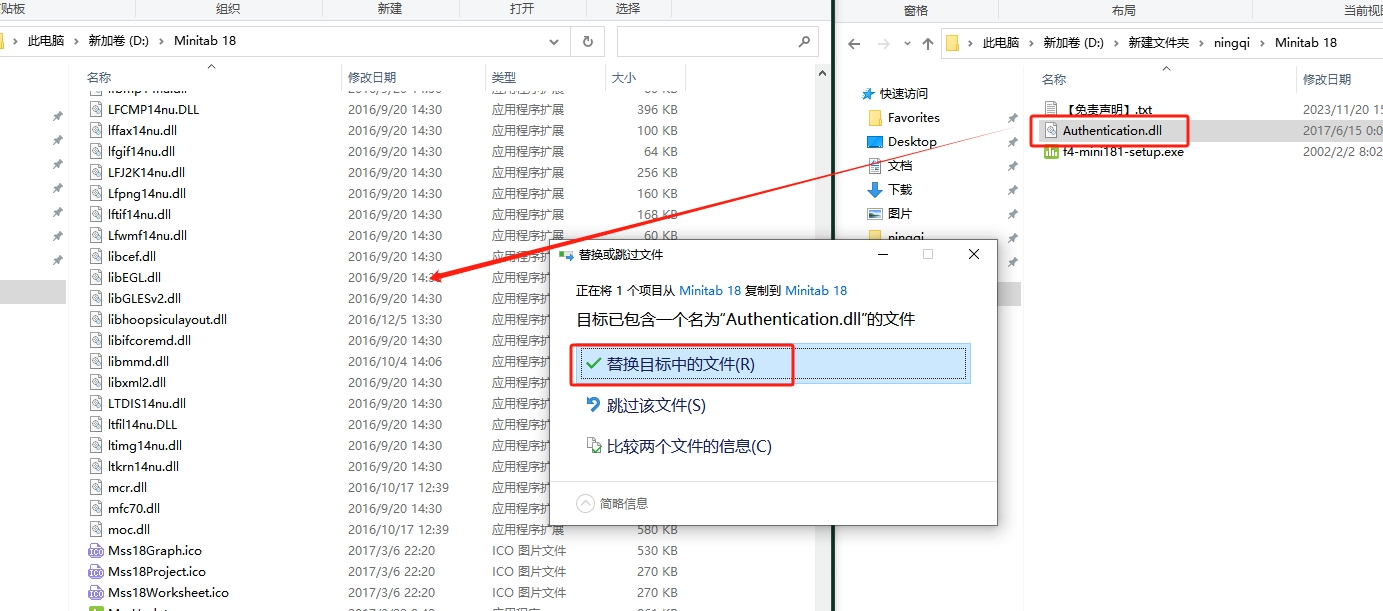Click 新加卷 (D:) breadcrumb in left window
This screenshot has width=1383, height=611.
pyautogui.click(x=118, y=42)
